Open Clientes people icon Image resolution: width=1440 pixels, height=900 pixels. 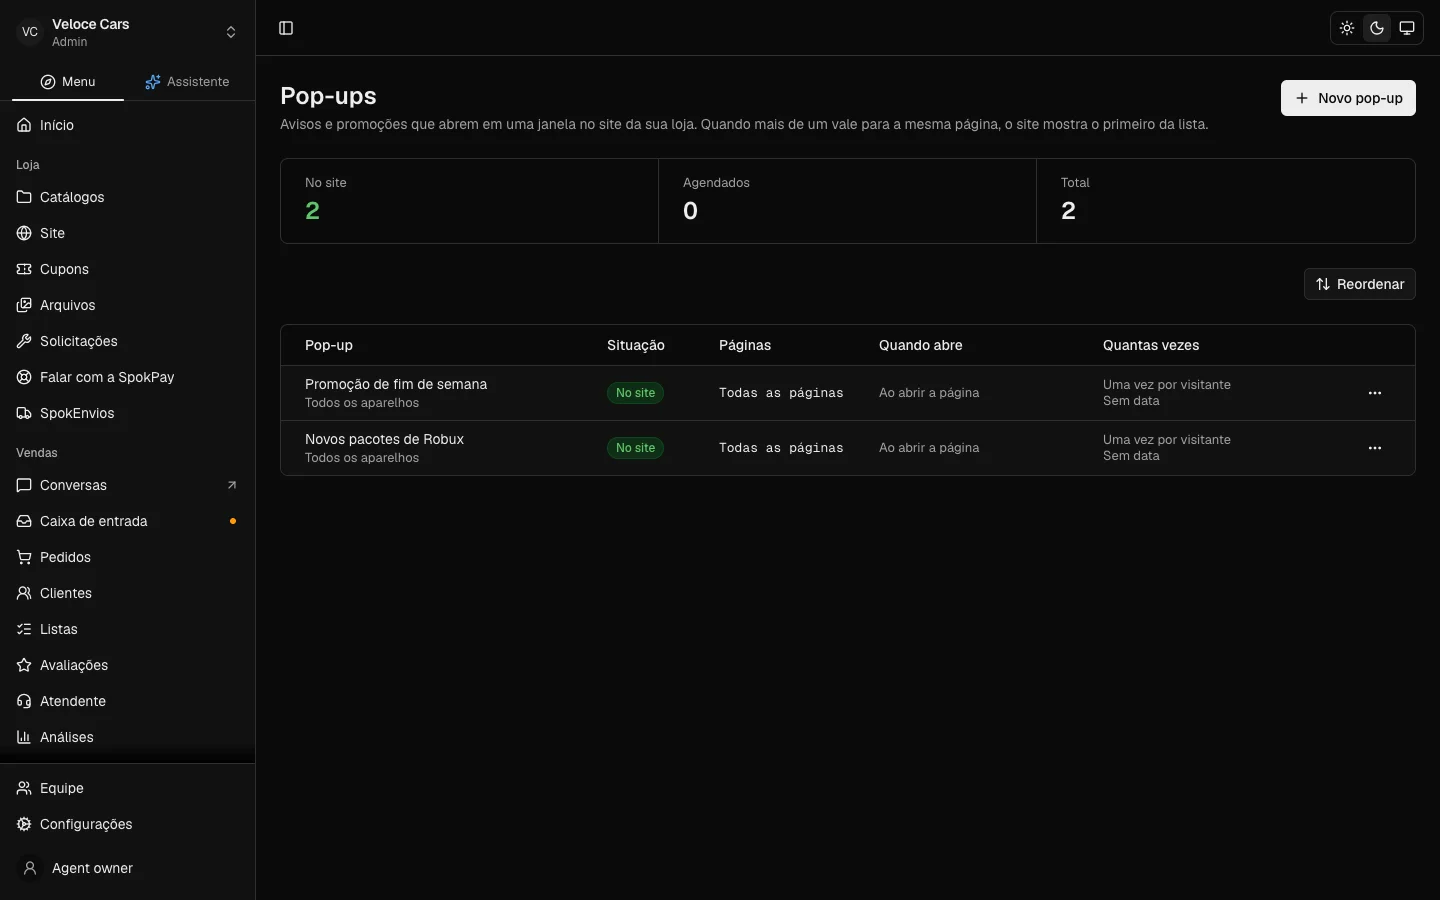click(x=24, y=593)
